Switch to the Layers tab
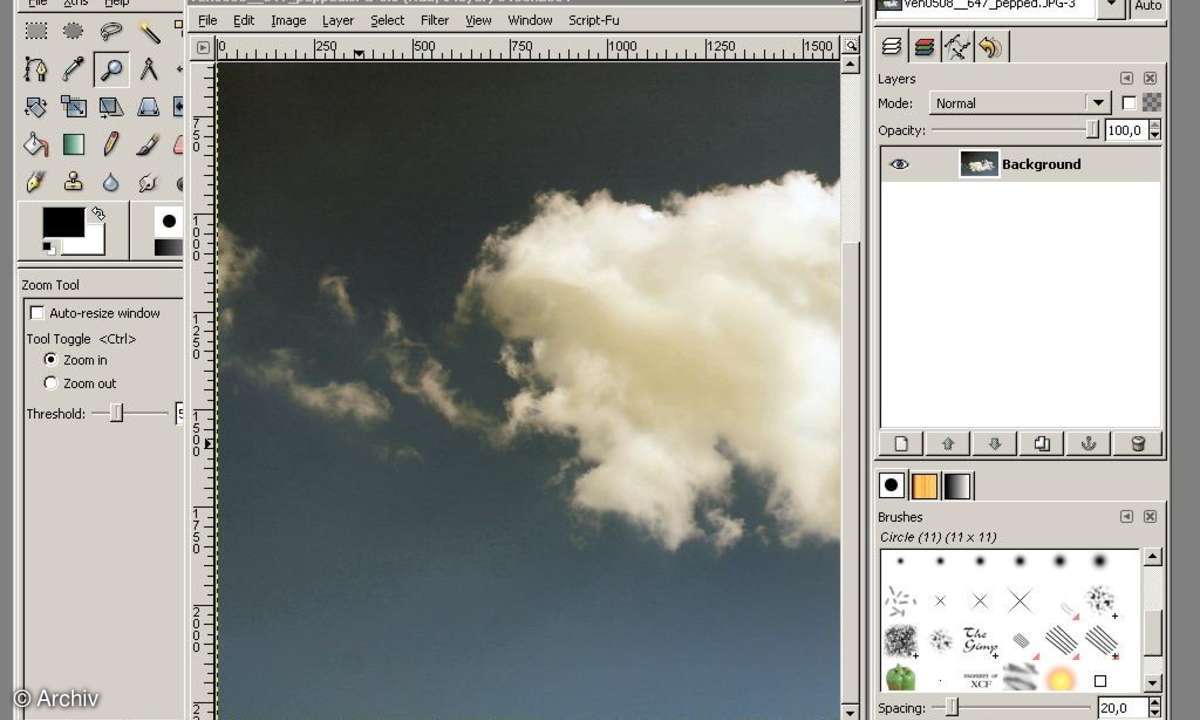The image size is (1200, 720). point(892,46)
